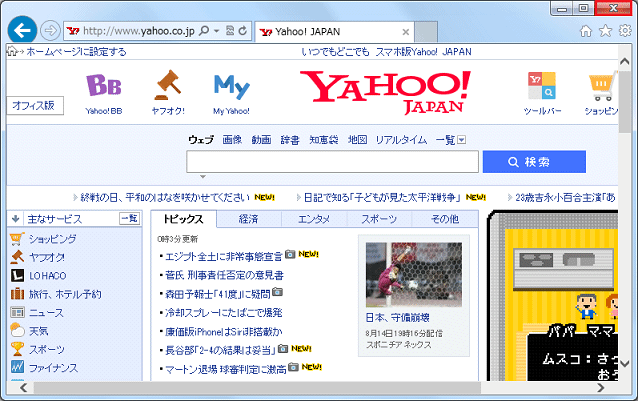638x401 pixels.
Task: Click the Yahoo search text box
Action: (332, 162)
